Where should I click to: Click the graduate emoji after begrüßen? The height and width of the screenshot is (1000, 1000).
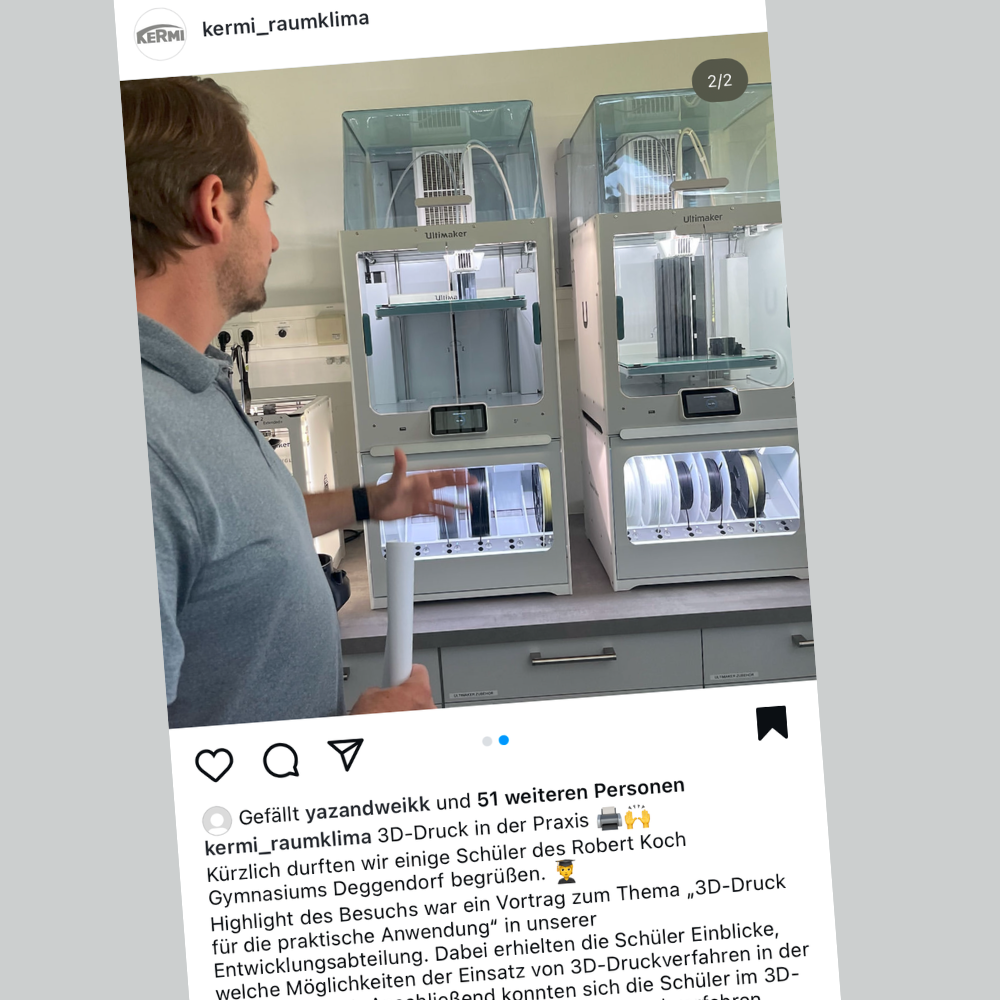(x=566, y=871)
